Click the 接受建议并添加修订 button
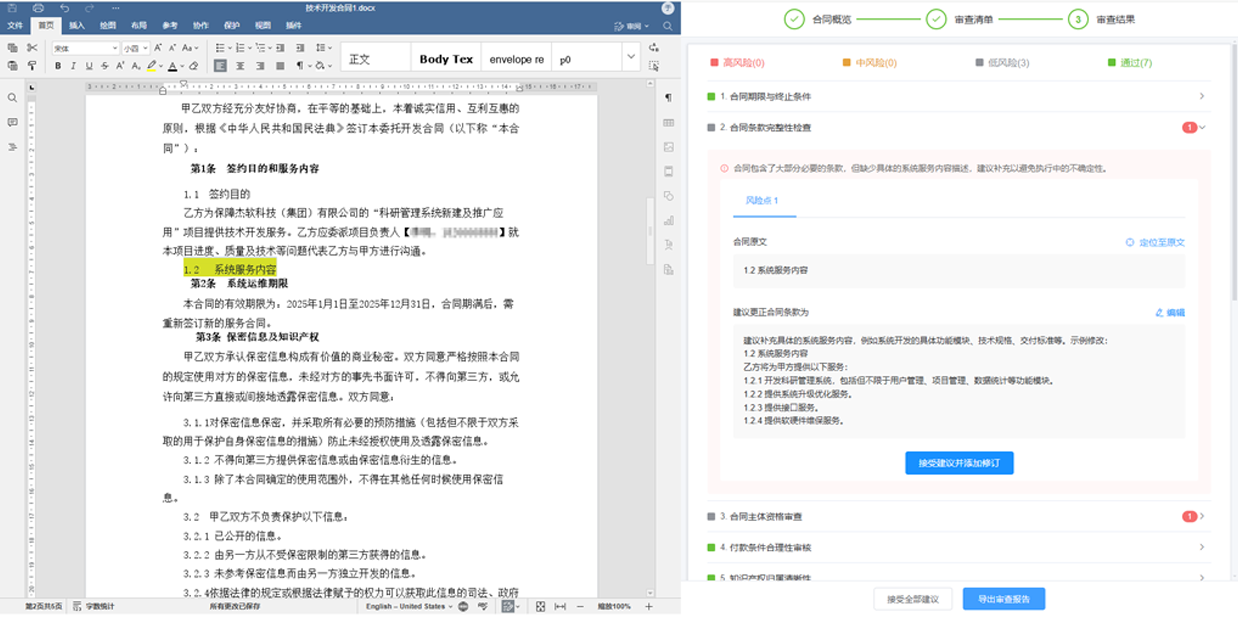 pos(959,463)
